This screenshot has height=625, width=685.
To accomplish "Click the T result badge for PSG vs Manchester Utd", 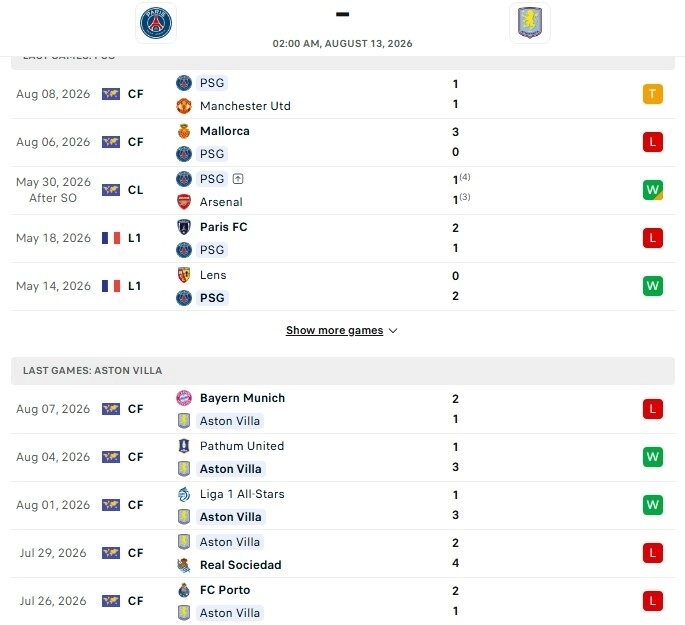I will [x=653, y=94].
